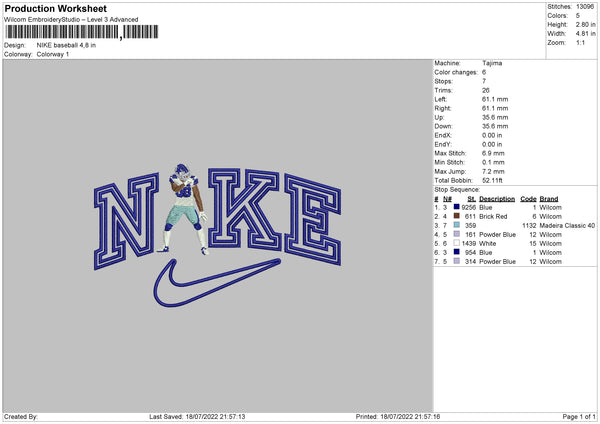Click the Production Worksheet heading
Image resolution: width=600 pixels, height=424 pixels.
(x=55, y=8)
